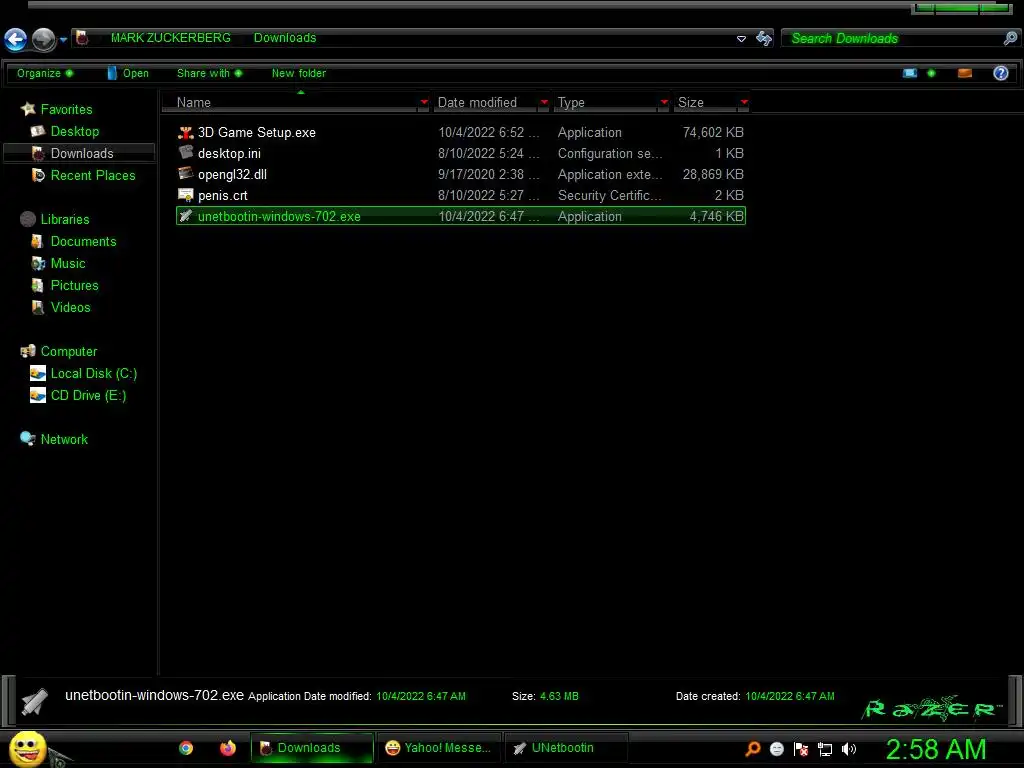Toggle the preview pane icon
The image size is (1024, 768).
(x=965, y=73)
